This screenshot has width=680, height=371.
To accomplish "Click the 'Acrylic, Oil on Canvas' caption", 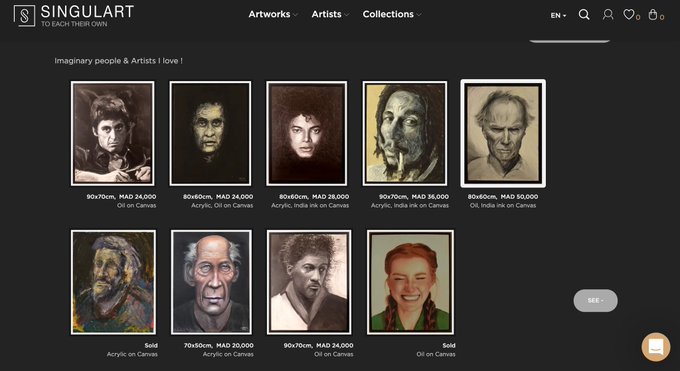I will (x=222, y=205).
